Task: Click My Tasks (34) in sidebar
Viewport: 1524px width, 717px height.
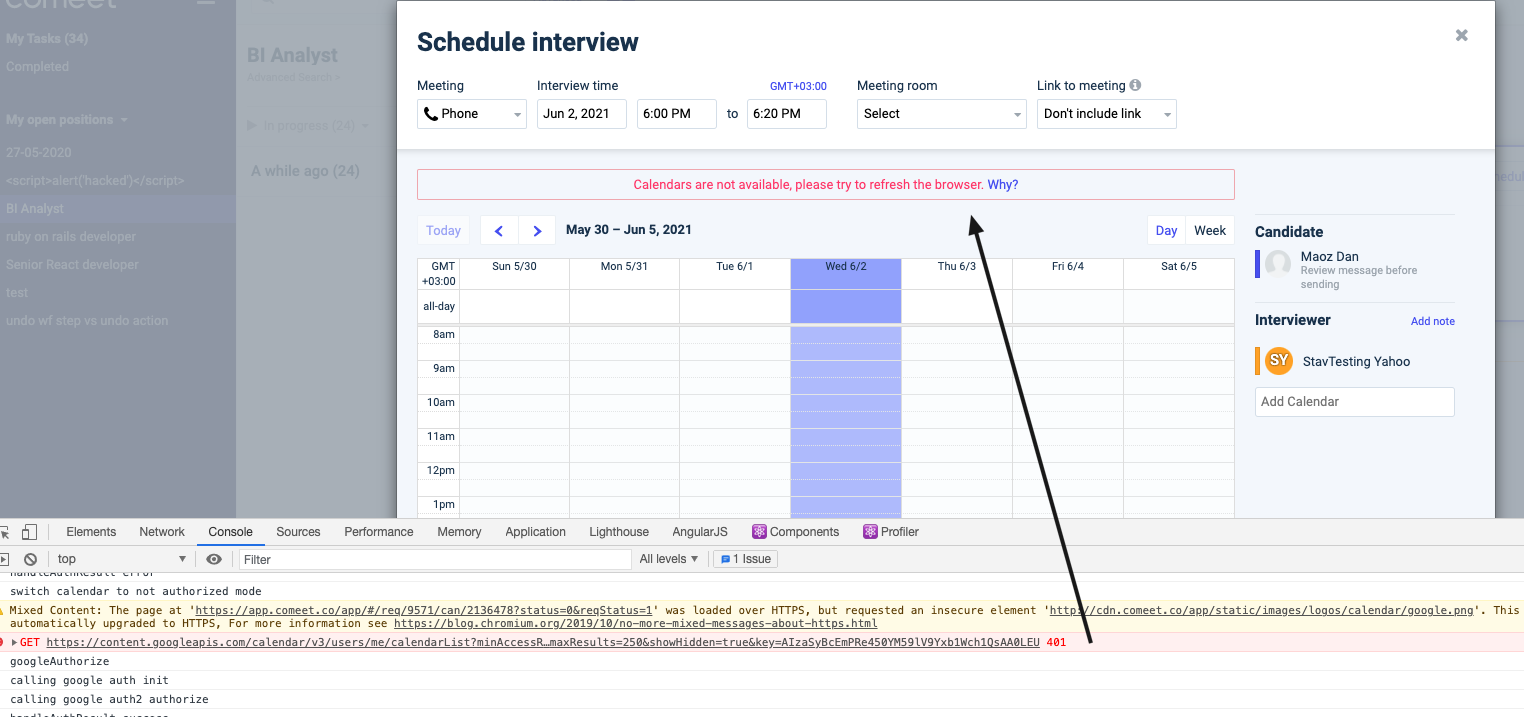Action: click(47, 39)
